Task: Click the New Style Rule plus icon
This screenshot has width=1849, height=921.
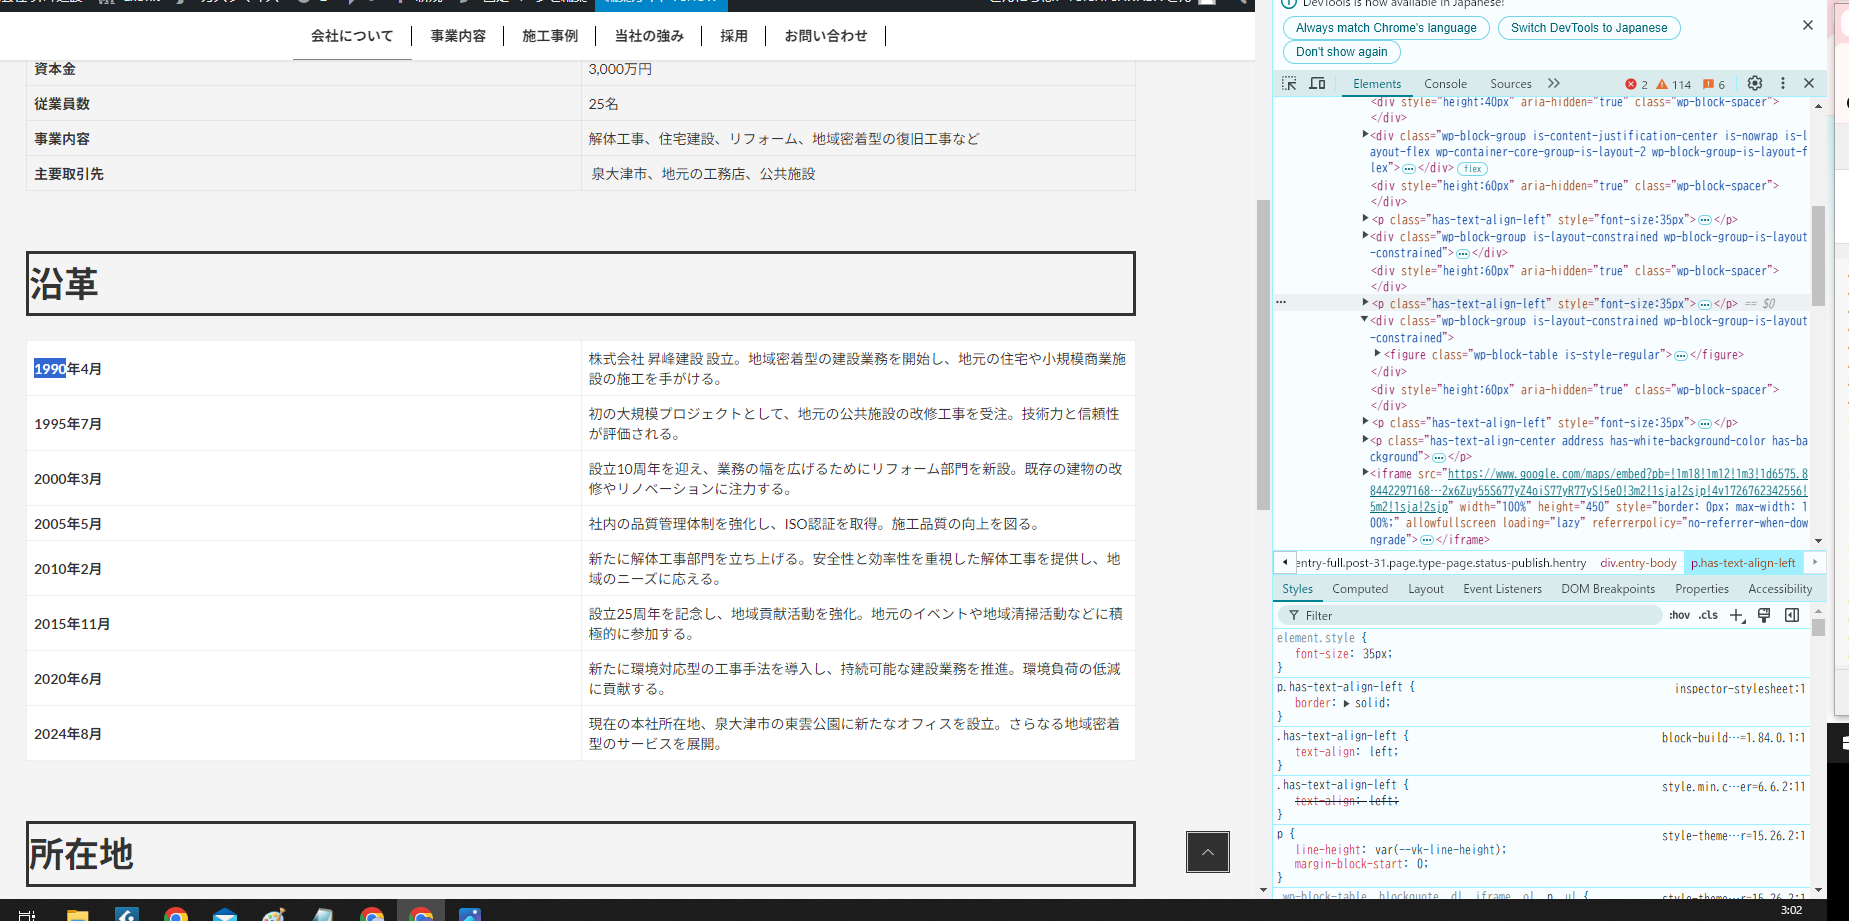Action: pos(1737,616)
